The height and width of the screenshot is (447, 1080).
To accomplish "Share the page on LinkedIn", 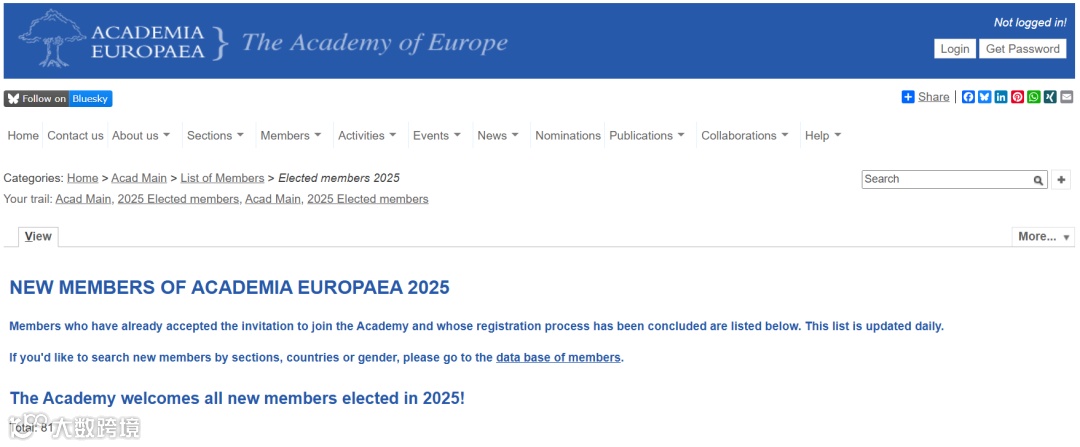I will [1001, 97].
